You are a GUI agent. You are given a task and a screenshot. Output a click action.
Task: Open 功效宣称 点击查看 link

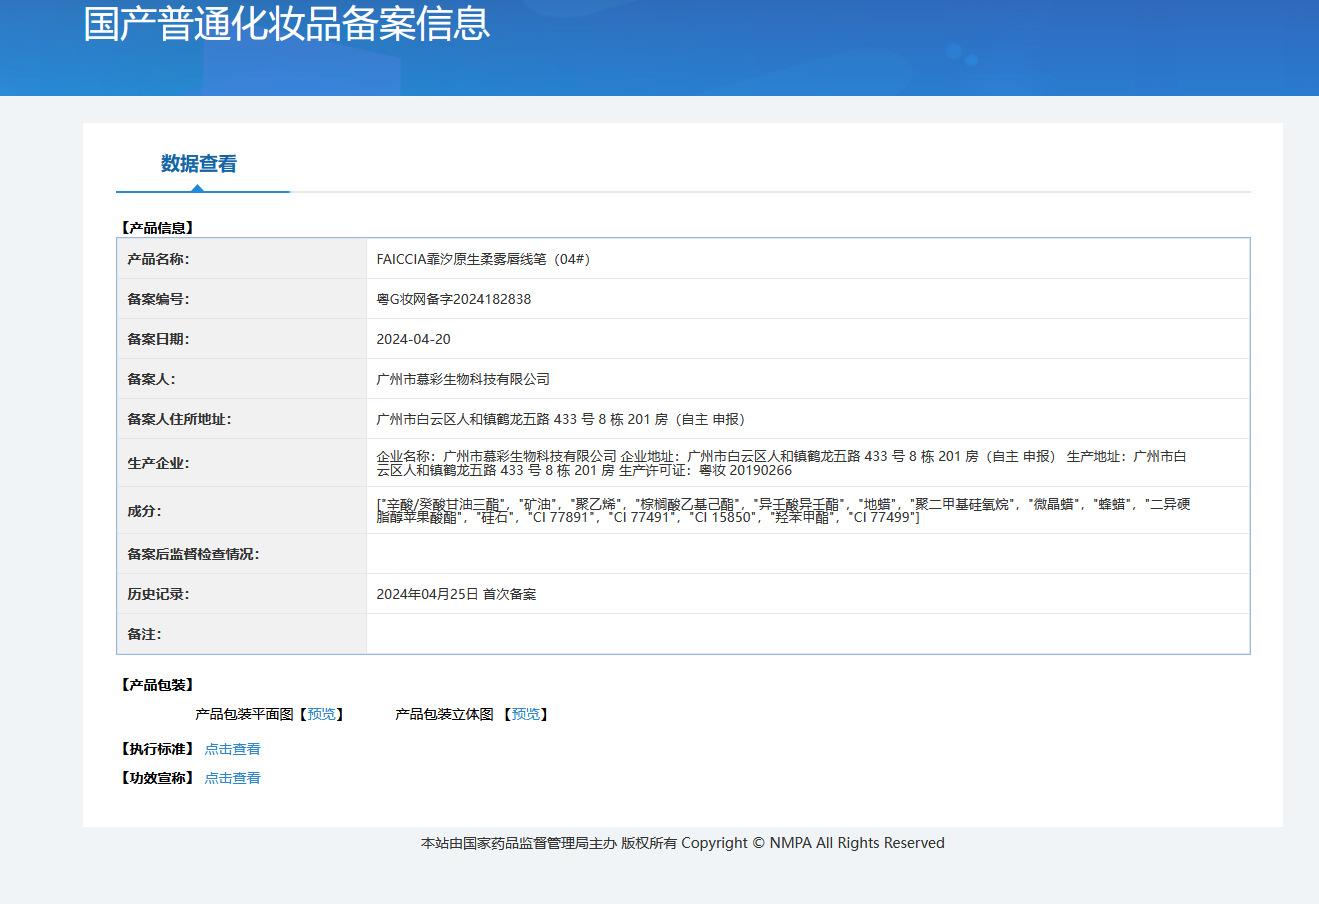coord(232,778)
